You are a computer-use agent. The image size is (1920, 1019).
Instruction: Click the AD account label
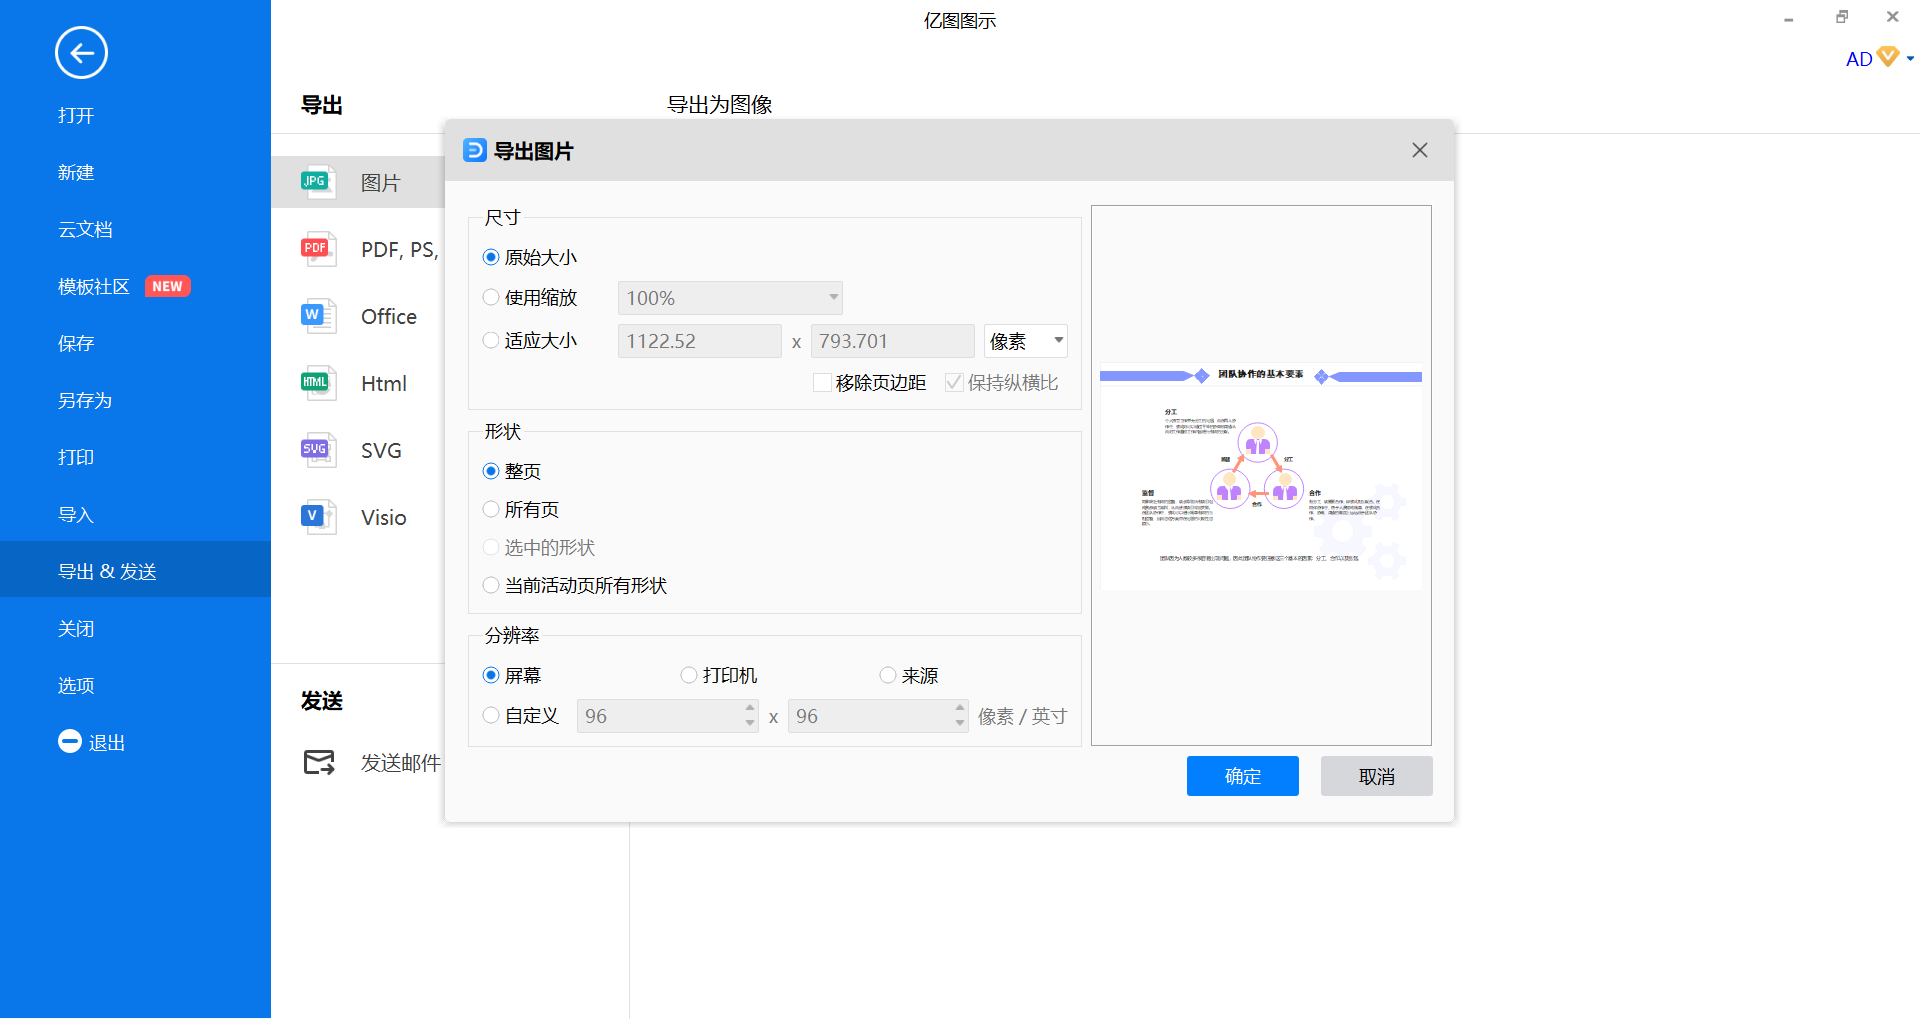1858,59
